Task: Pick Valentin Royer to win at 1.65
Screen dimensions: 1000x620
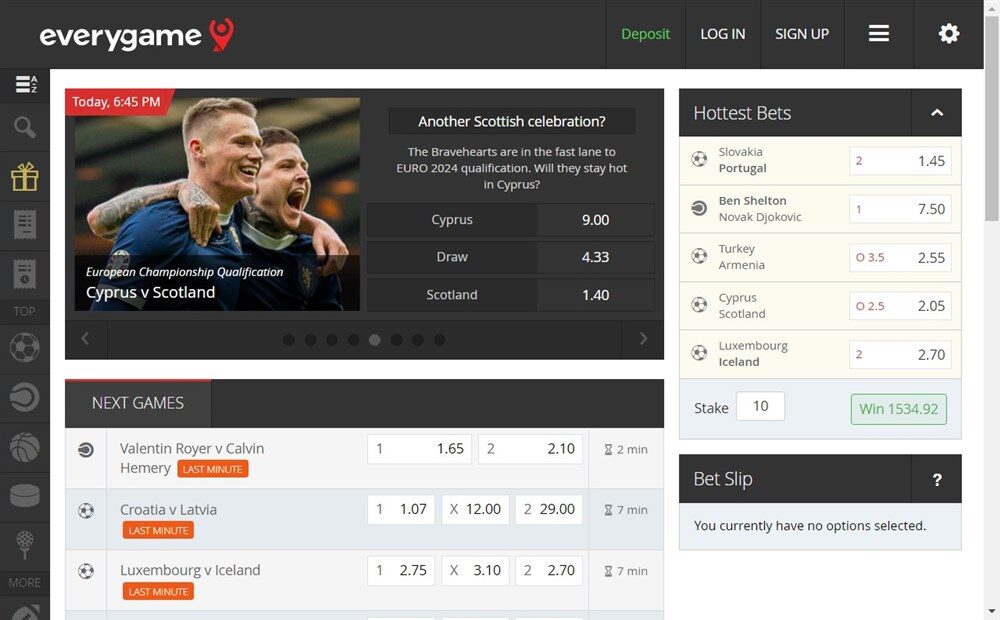Action: [420, 449]
